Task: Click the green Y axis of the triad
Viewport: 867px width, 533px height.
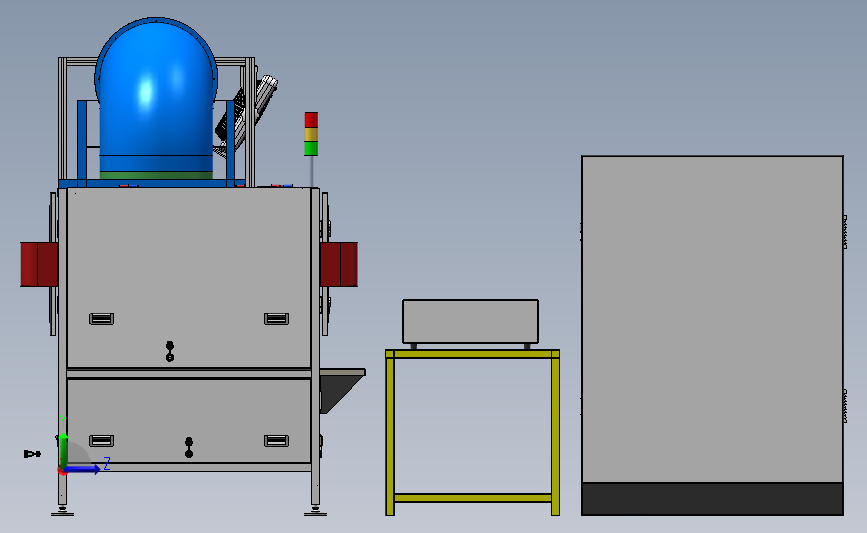Action: tap(64, 449)
